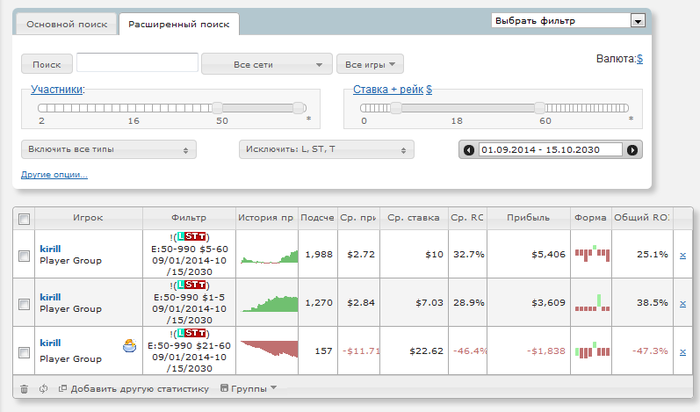This screenshot has height=412, width=700.
Task: Click left handle of stake slider
Action: tap(396, 108)
